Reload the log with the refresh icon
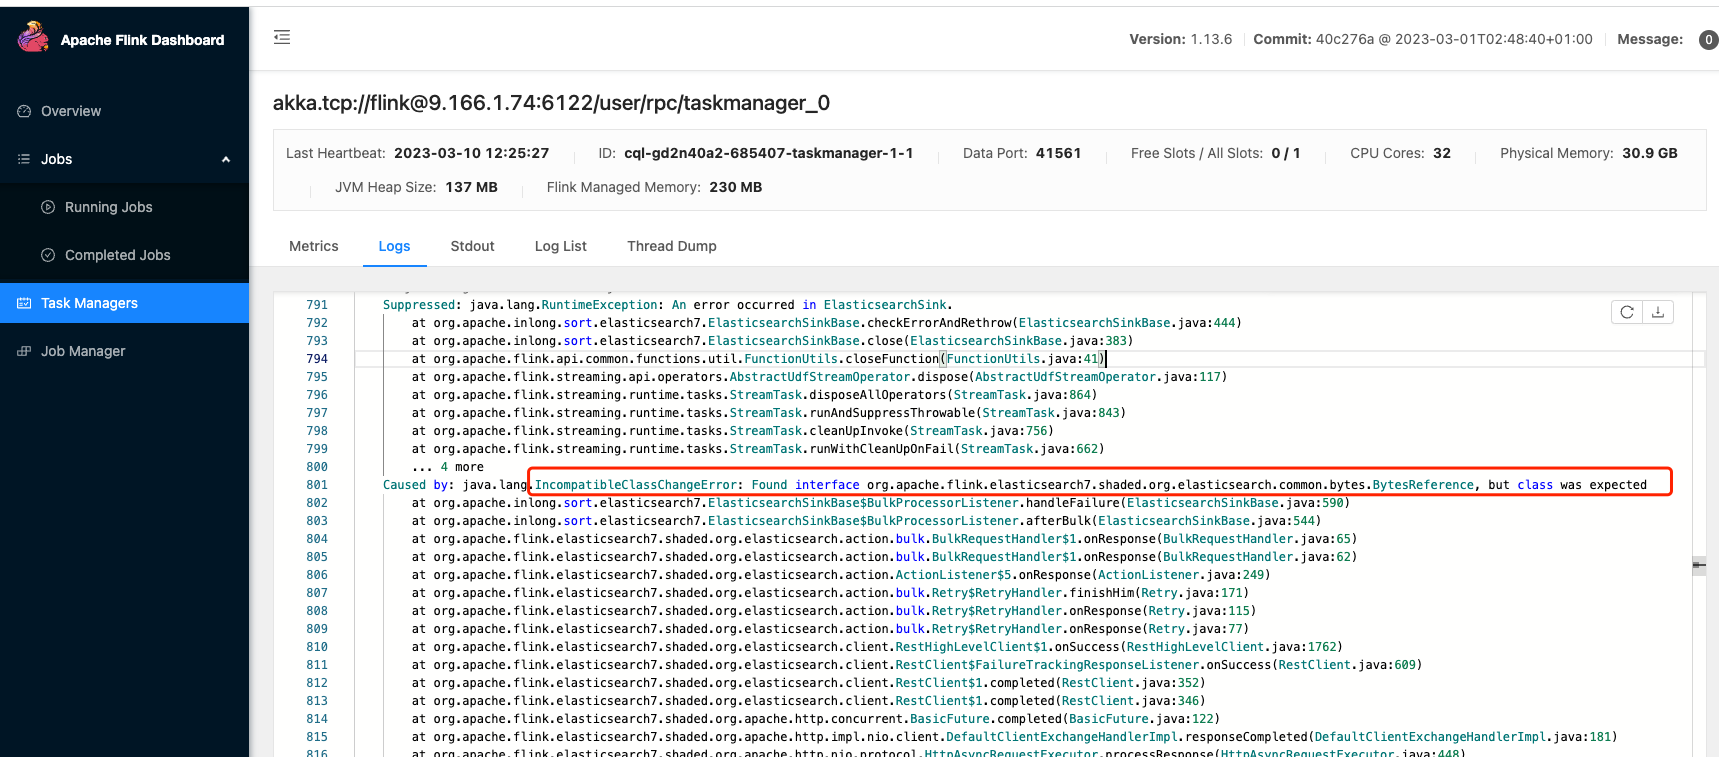The width and height of the screenshot is (1719, 757). point(1627,312)
